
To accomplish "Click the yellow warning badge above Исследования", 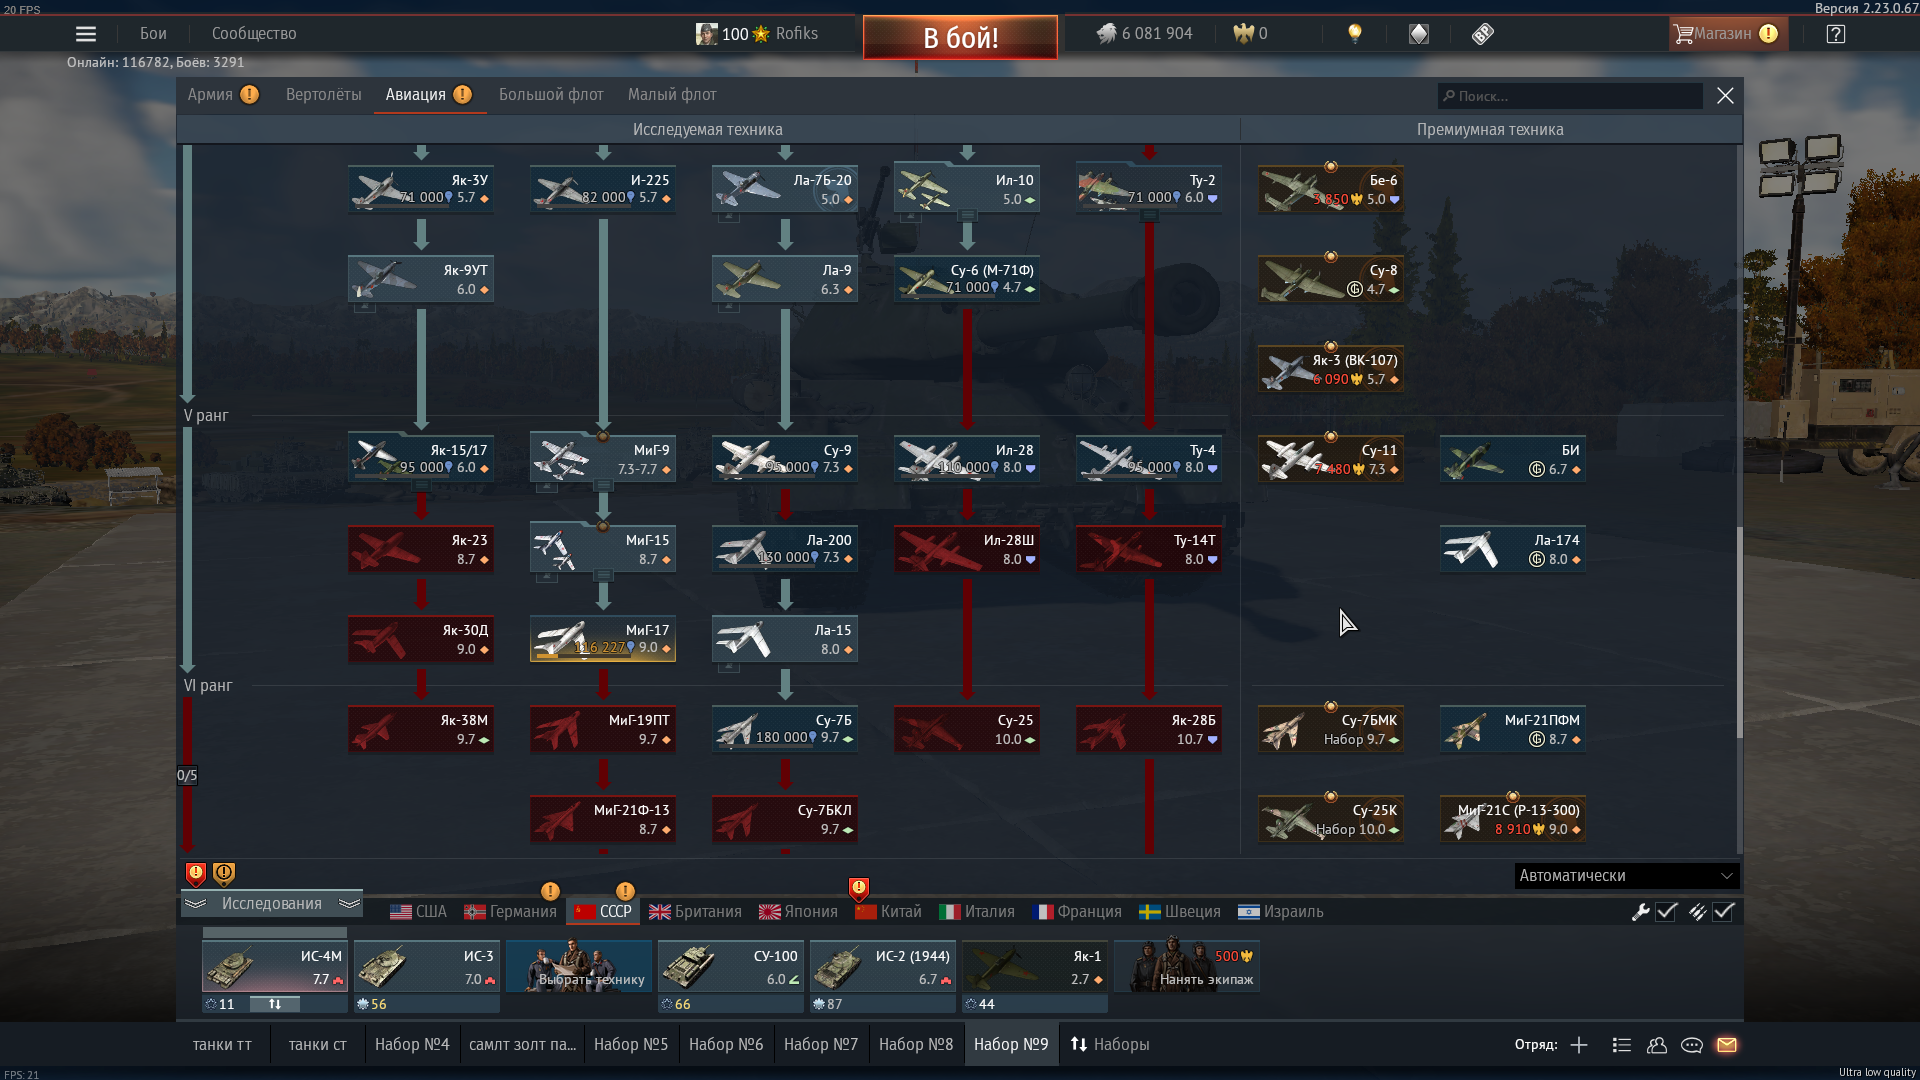I will pyautogui.click(x=224, y=874).
